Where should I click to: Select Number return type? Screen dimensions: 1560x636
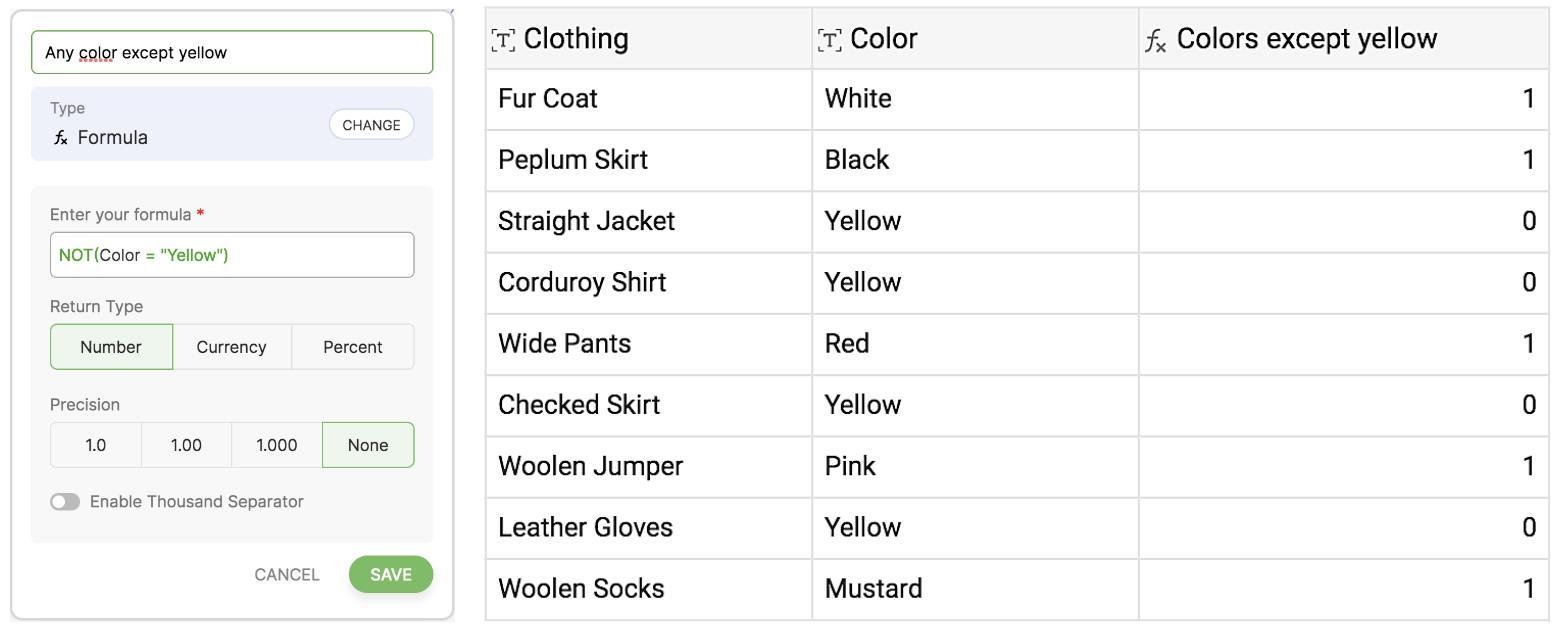pos(111,347)
